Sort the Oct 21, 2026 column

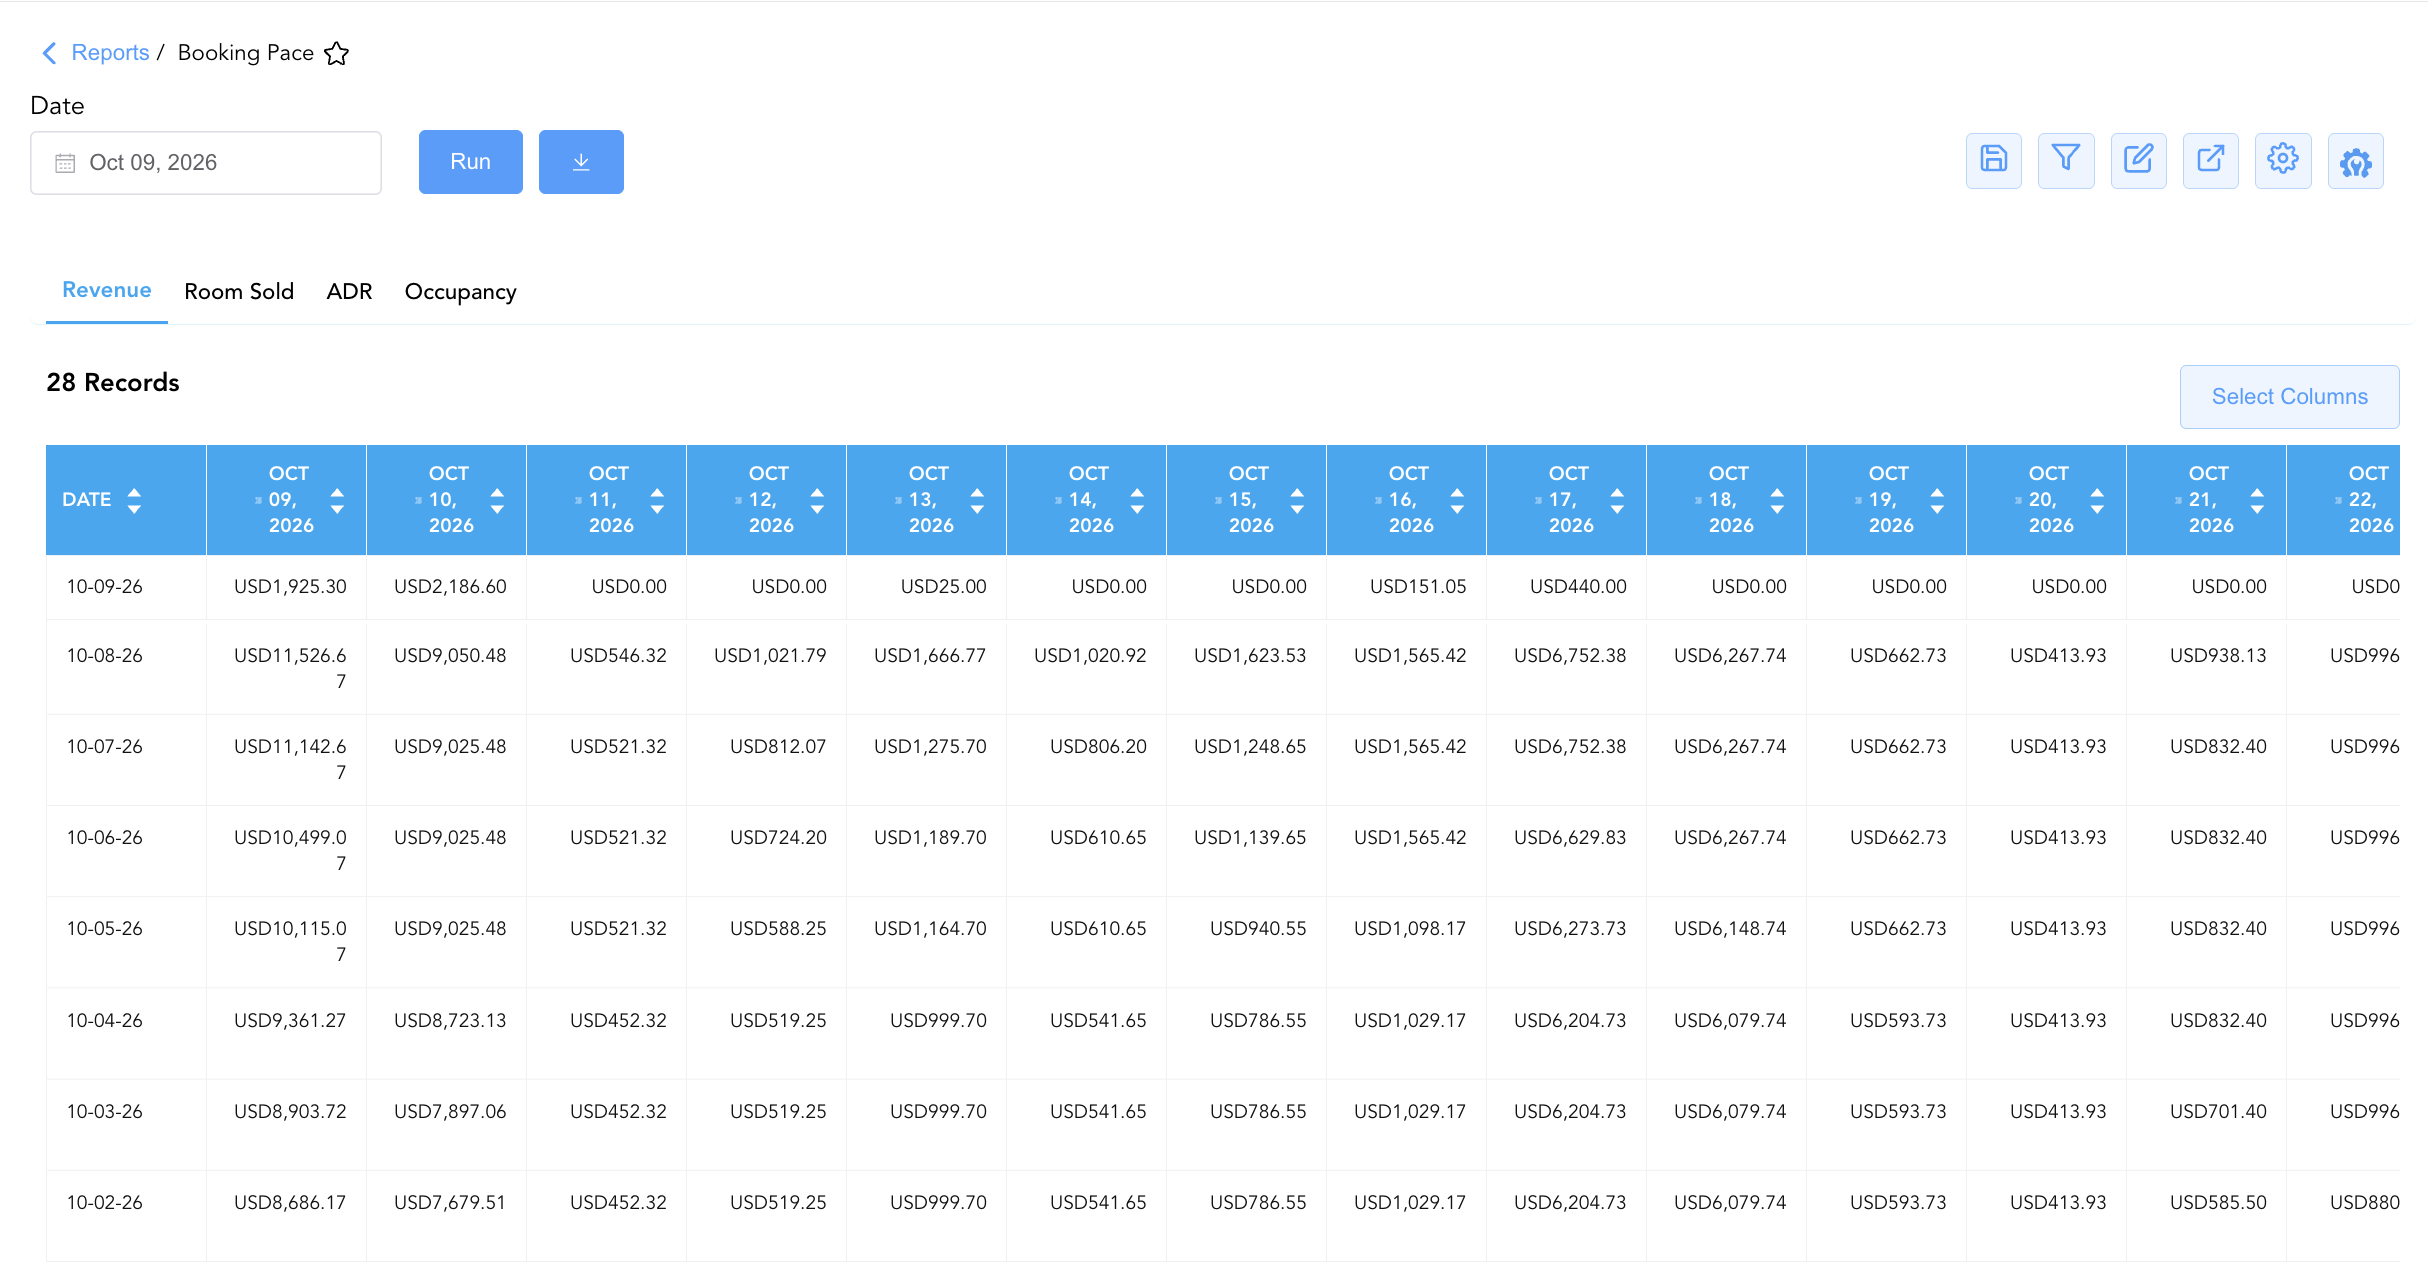tap(2257, 500)
